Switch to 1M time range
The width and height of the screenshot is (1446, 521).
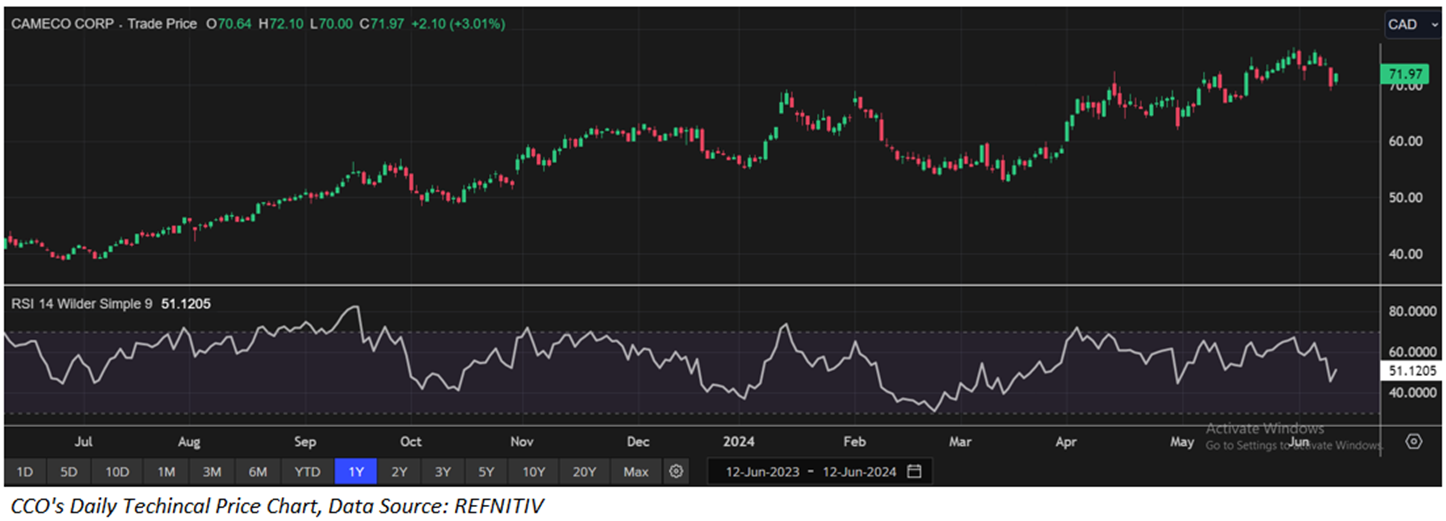tap(166, 471)
